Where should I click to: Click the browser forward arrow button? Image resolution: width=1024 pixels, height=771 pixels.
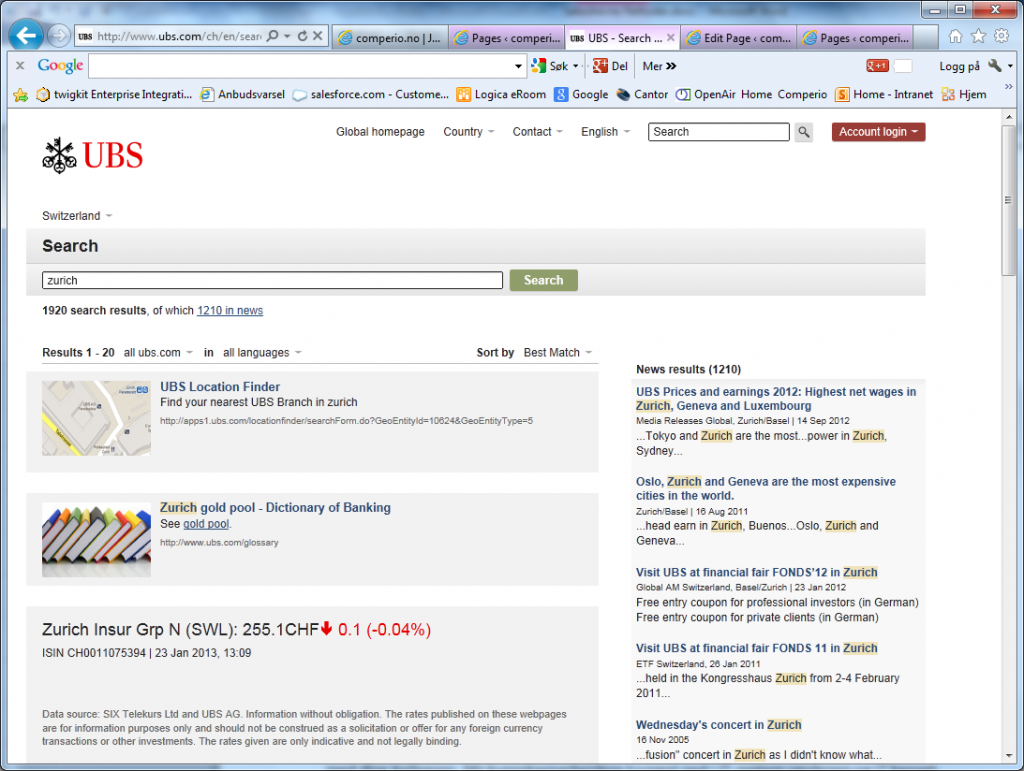point(59,35)
